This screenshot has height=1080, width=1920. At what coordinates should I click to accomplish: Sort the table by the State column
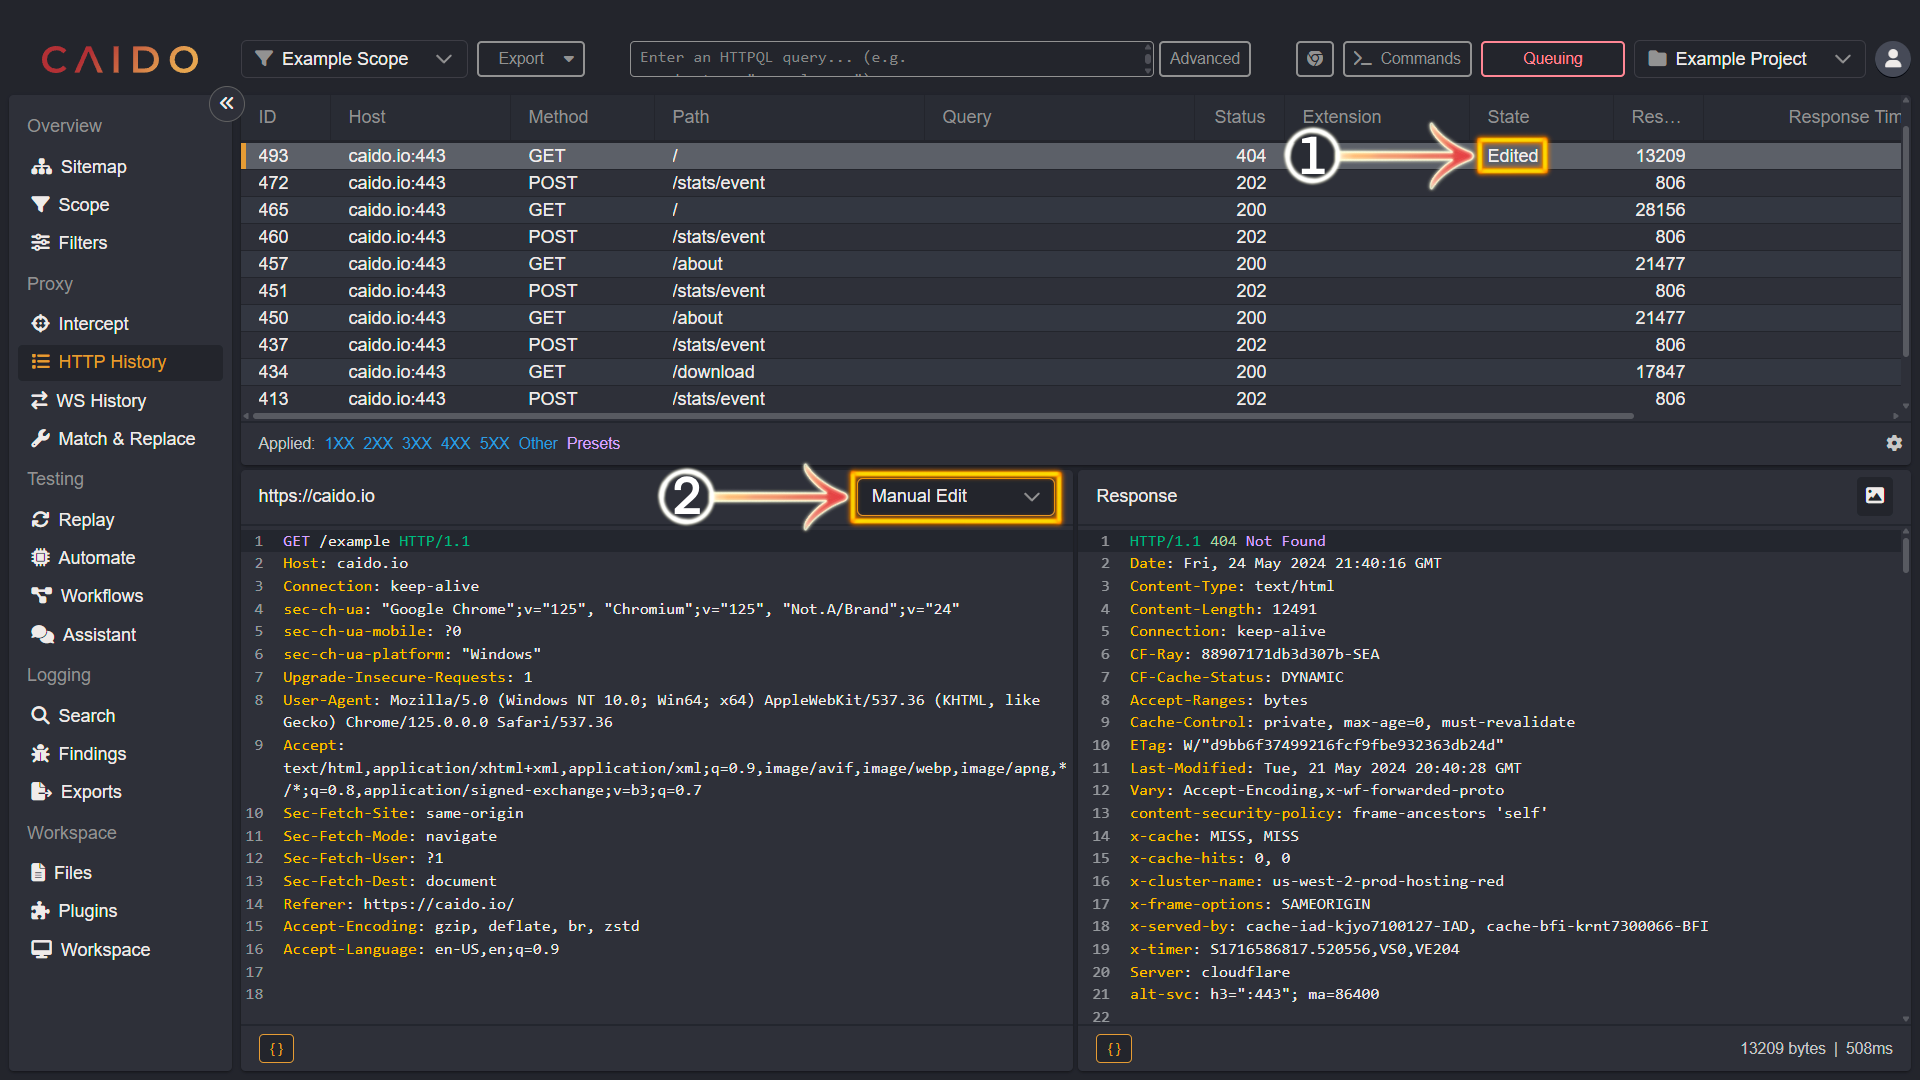(1508, 117)
